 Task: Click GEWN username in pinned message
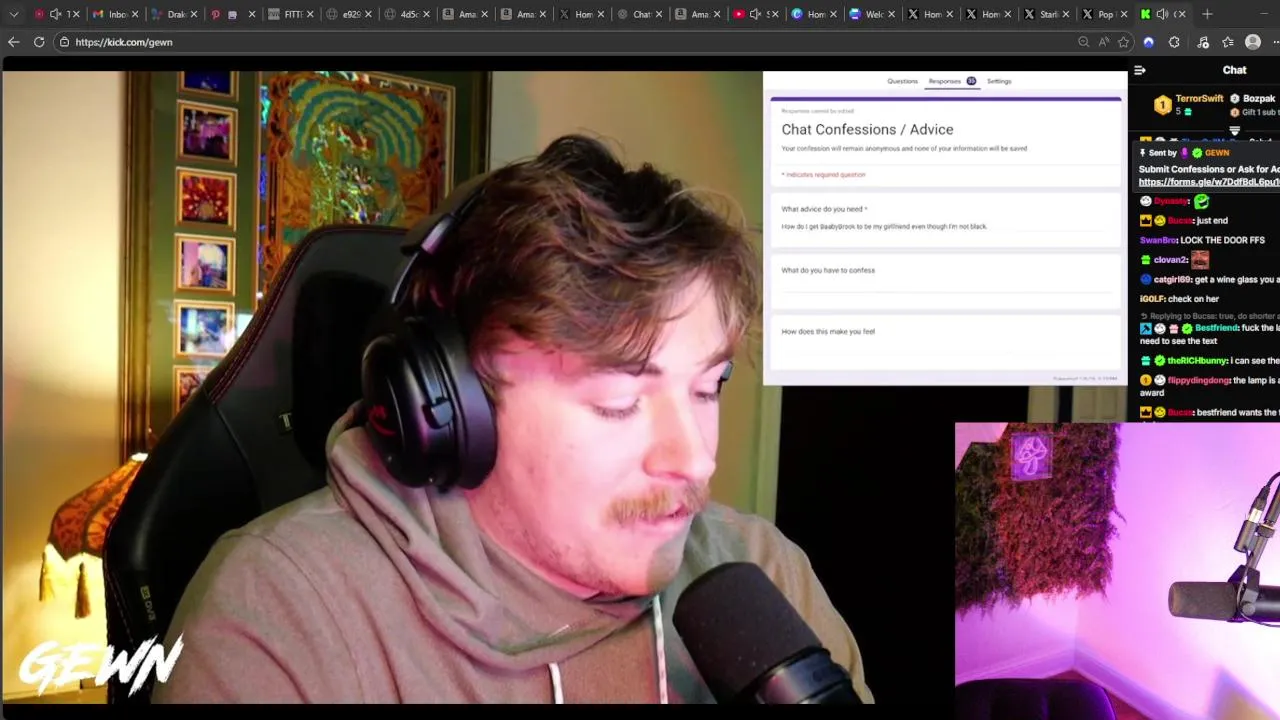point(1217,153)
